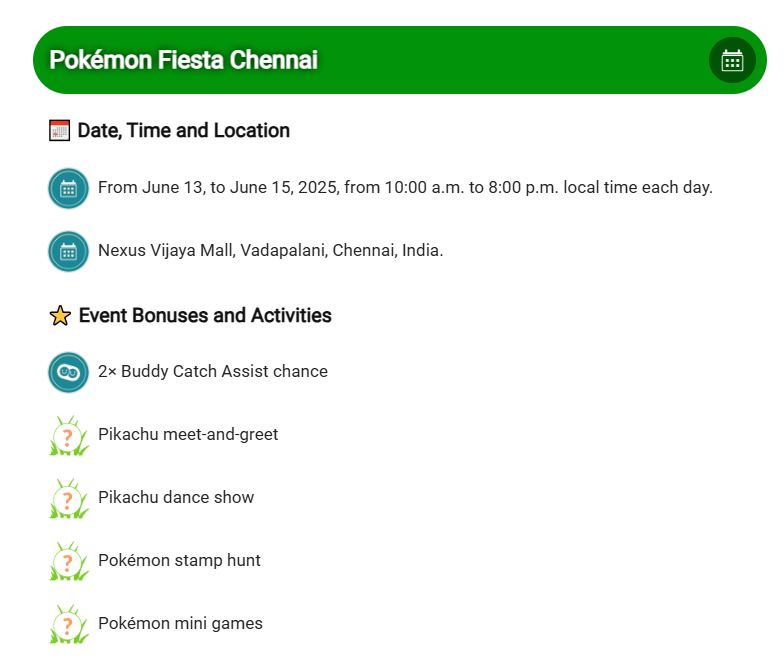Click the grass icon beside Pokémon stamp hunt
The image size is (784, 659).
tap(68, 562)
